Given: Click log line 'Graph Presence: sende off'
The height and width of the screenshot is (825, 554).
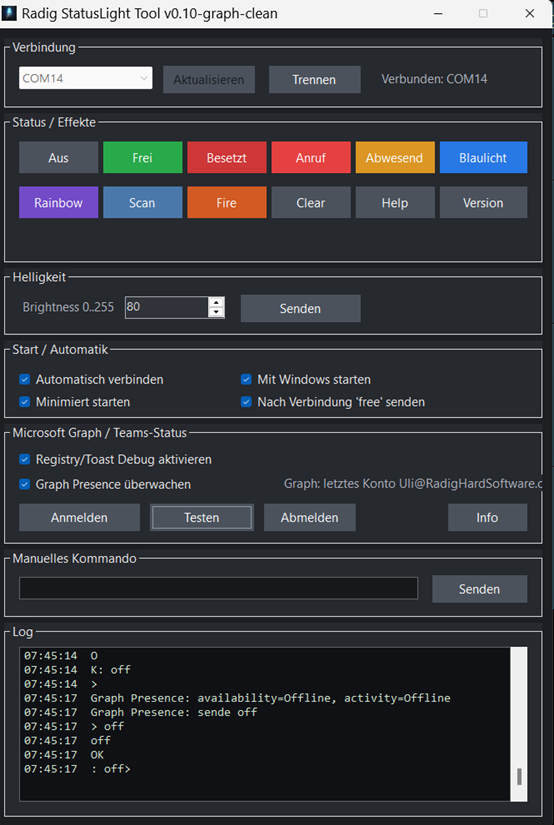Looking at the screenshot, I should [174, 712].
